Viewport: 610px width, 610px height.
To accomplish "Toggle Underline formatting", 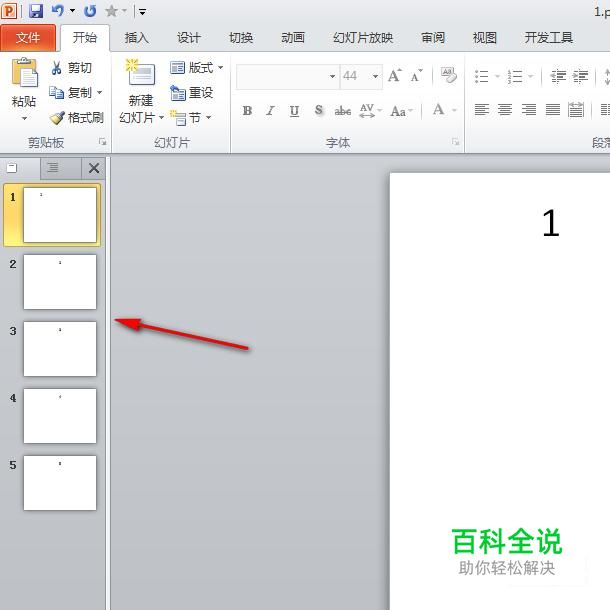I will 294,111.
